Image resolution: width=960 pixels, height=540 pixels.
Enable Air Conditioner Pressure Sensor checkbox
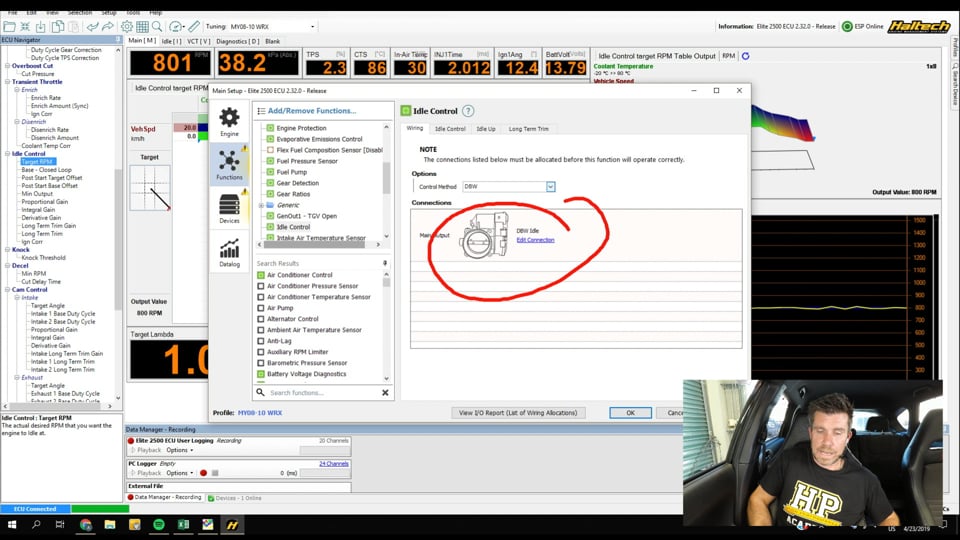pyautogui.click(x=261, y=286)
